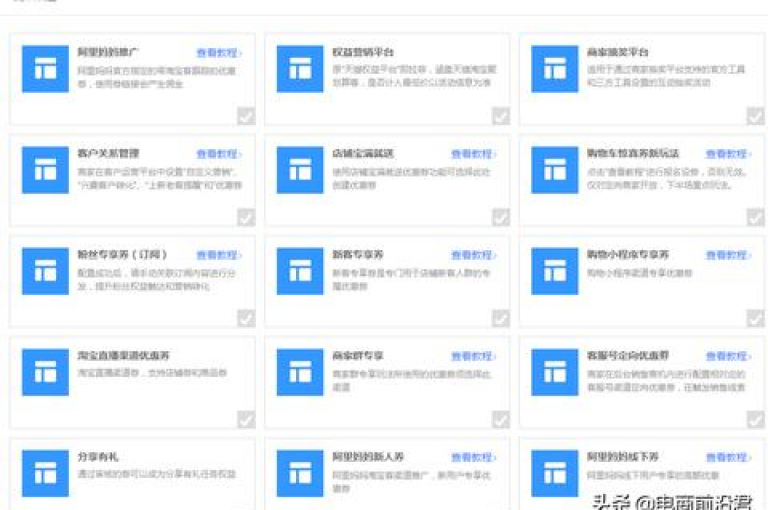Select the 淘宝直播渠道优惠券 title text
This screenshot has height=510, width=768.
tap(123, 356)
